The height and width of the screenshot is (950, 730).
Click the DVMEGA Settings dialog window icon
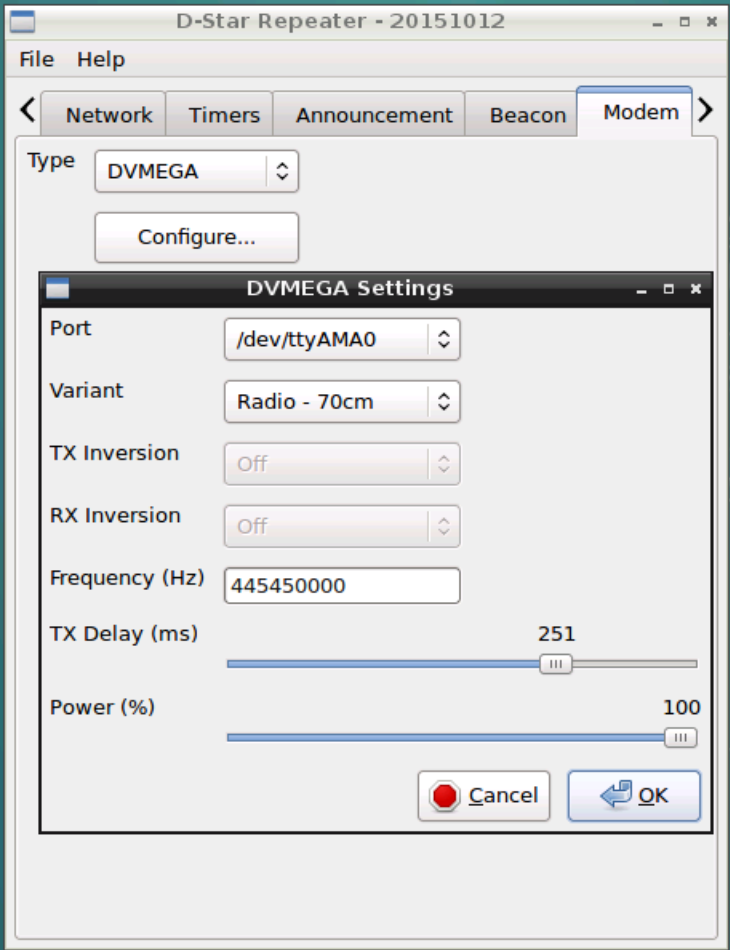[59, 288]
